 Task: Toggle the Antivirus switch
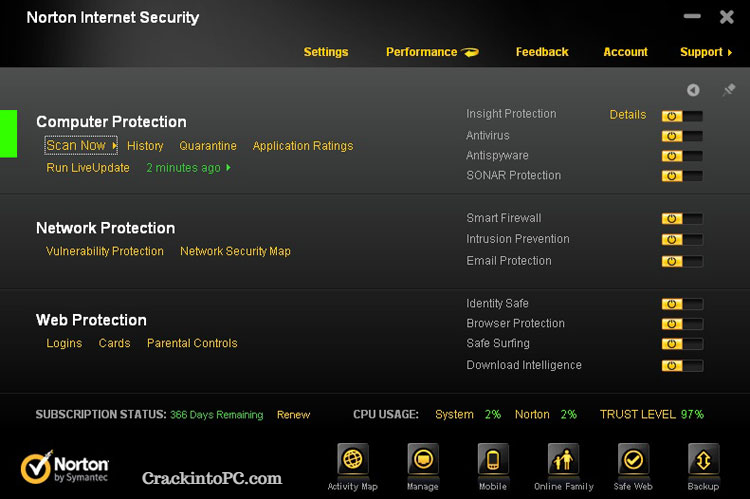pos(682,136)
